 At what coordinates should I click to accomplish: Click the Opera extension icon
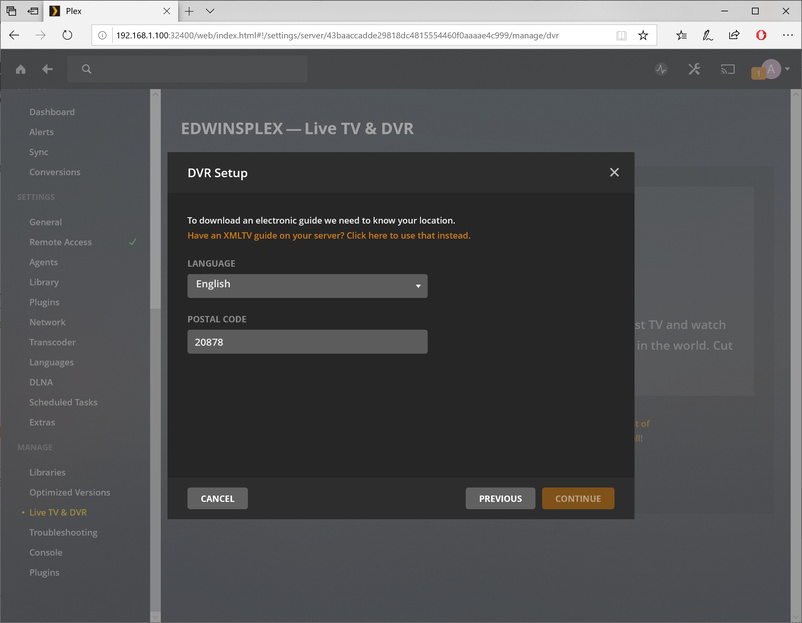click(761, 35)
